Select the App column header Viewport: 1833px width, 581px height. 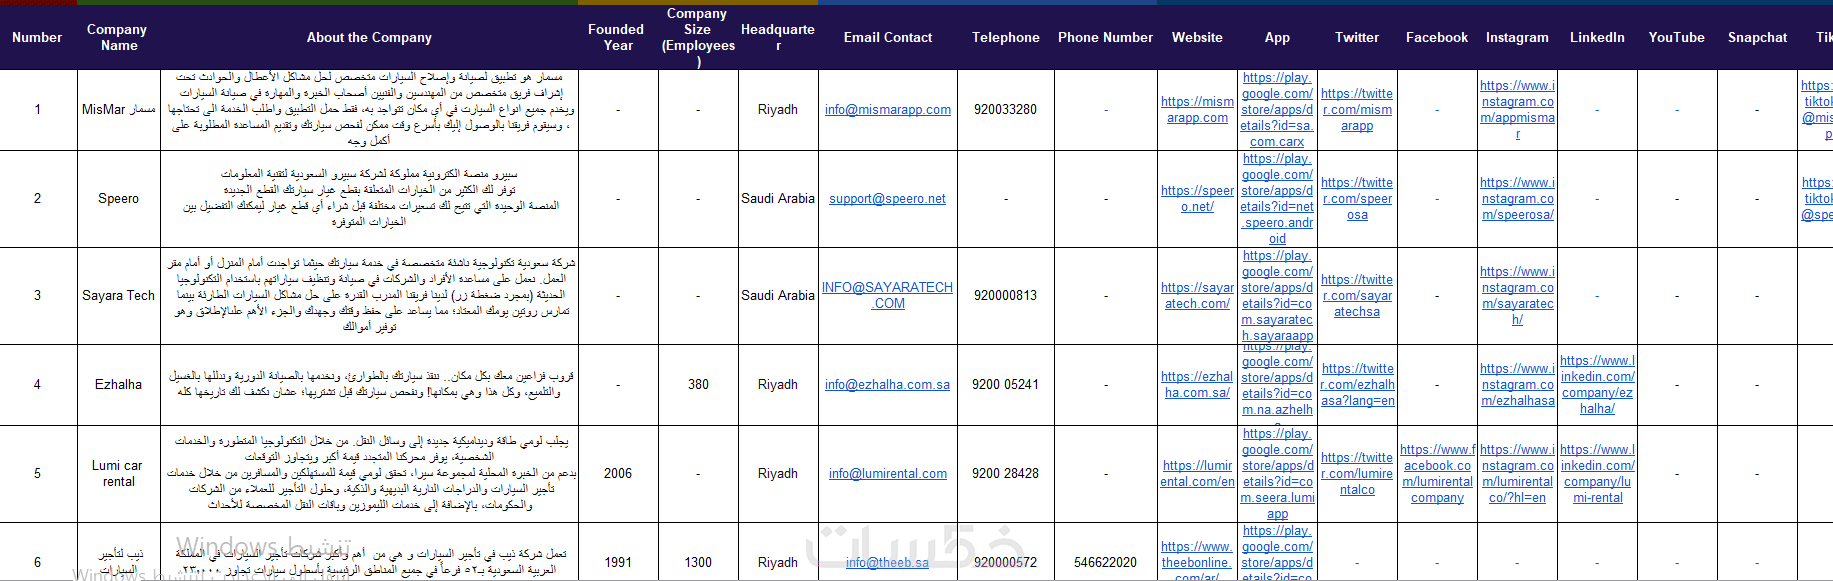(1277, 38)
